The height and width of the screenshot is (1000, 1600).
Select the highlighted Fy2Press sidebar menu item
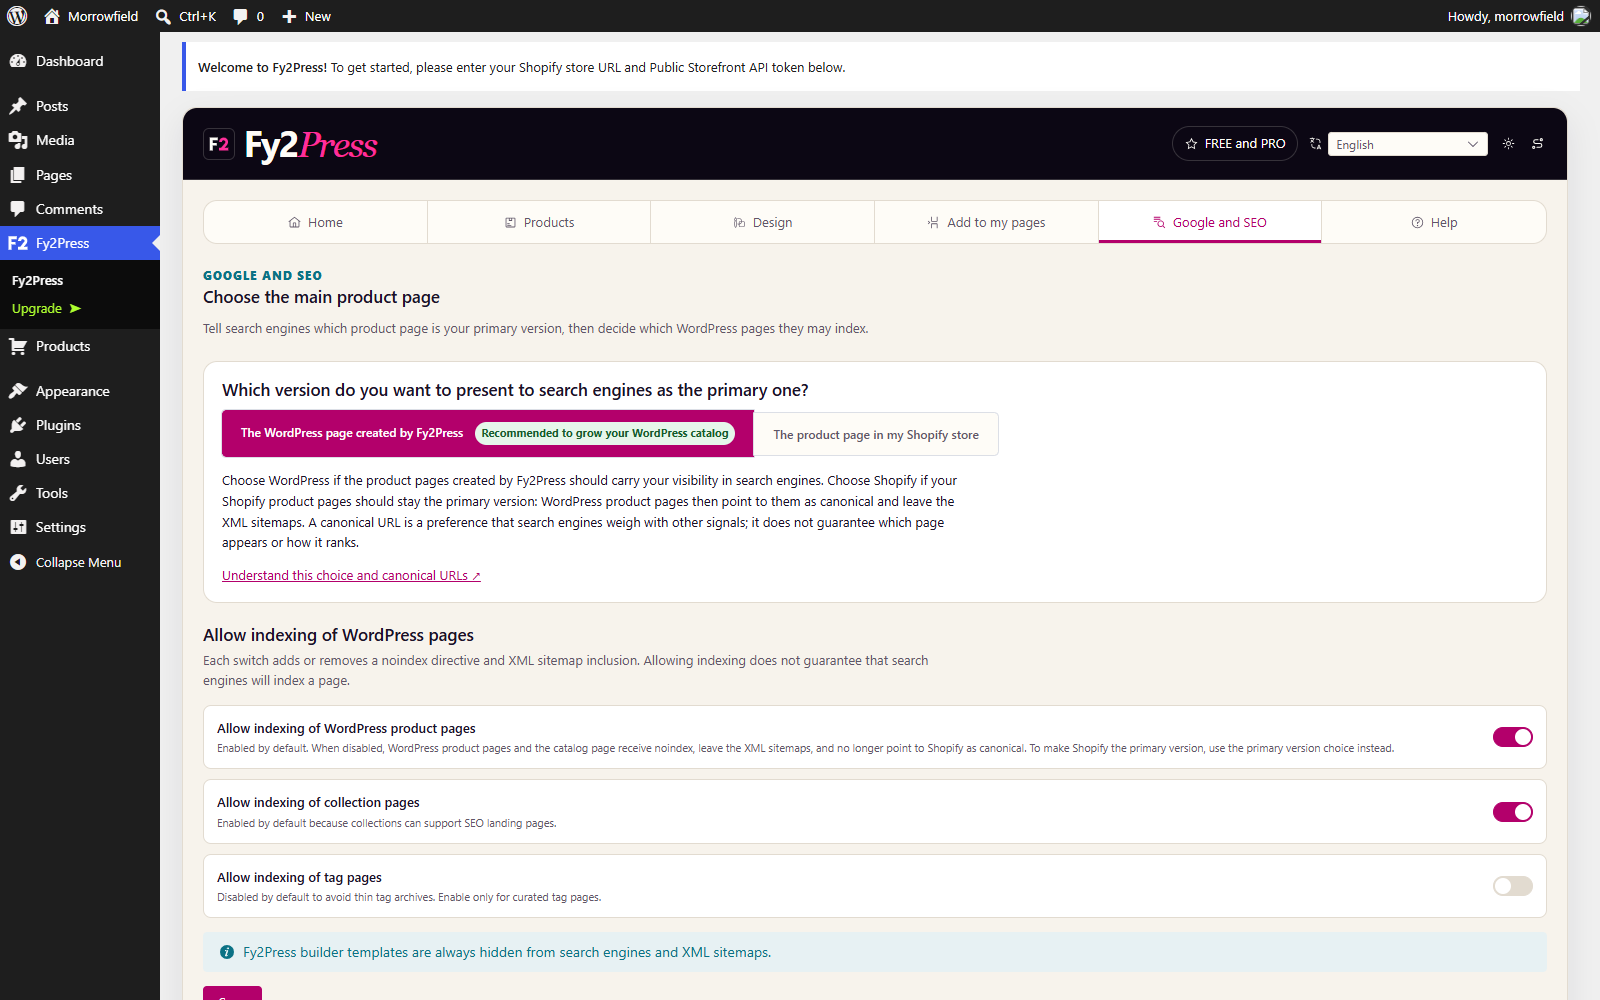pos(80,243)
